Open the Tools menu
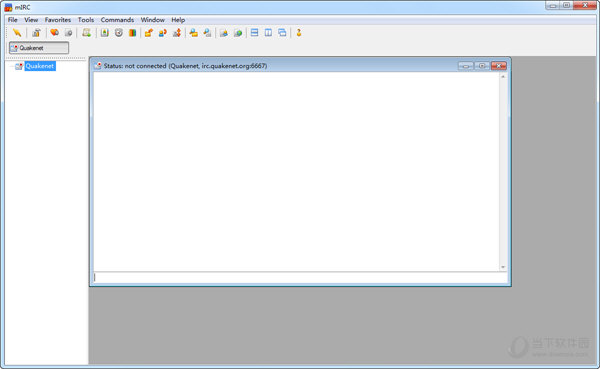Image resolution: width=600 pixels, height=369 pixels. [x=86, y=20]
